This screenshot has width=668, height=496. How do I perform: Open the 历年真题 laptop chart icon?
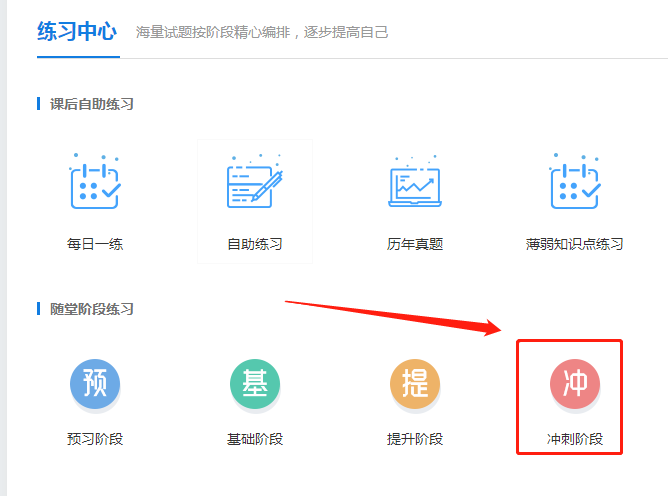coord(415,182)
